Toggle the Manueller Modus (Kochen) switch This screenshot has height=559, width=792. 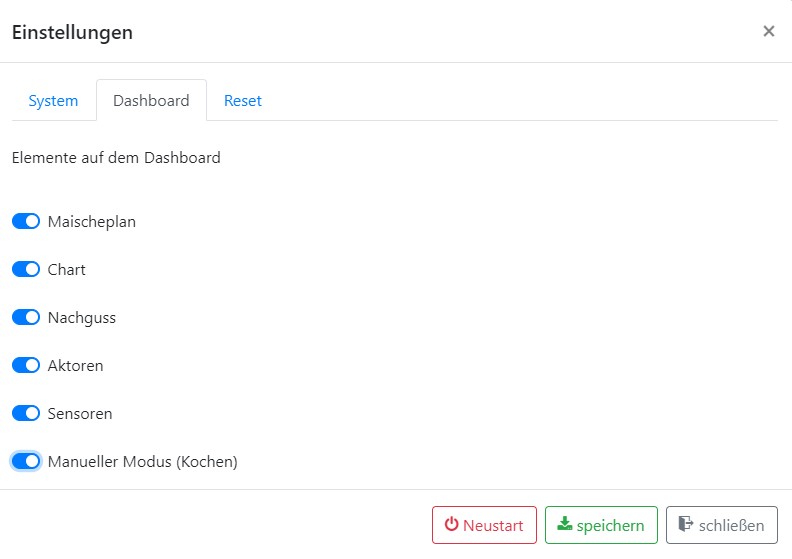[26, 462]
